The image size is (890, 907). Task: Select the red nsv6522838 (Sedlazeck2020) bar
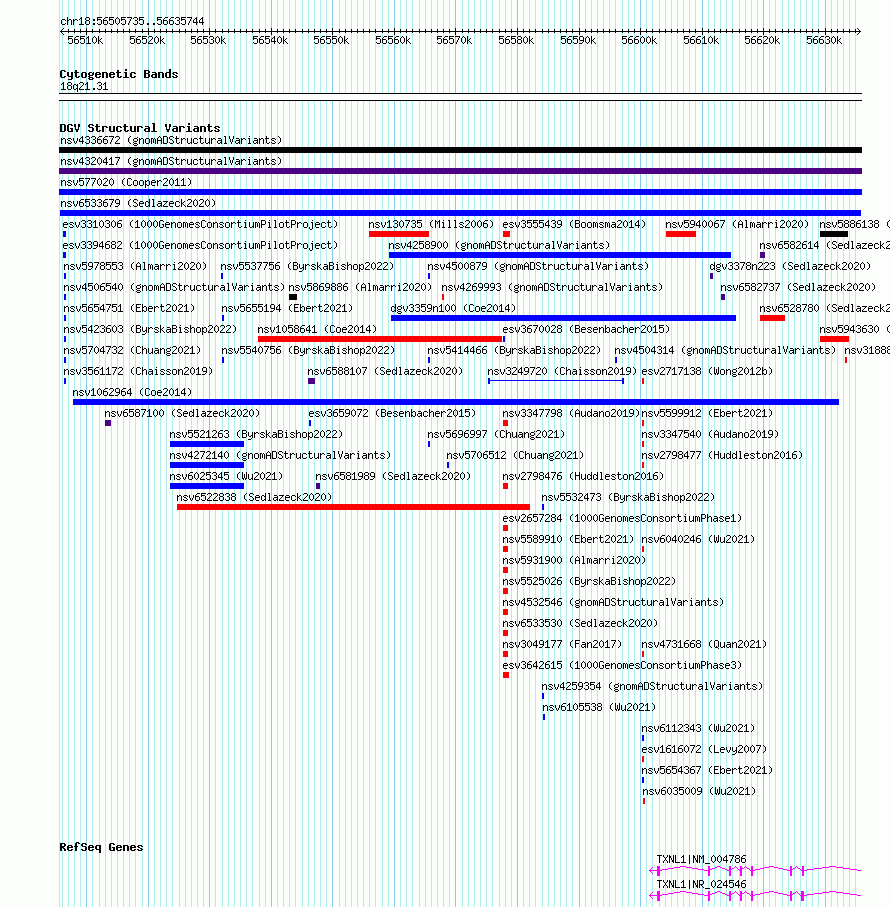[353, 507]
